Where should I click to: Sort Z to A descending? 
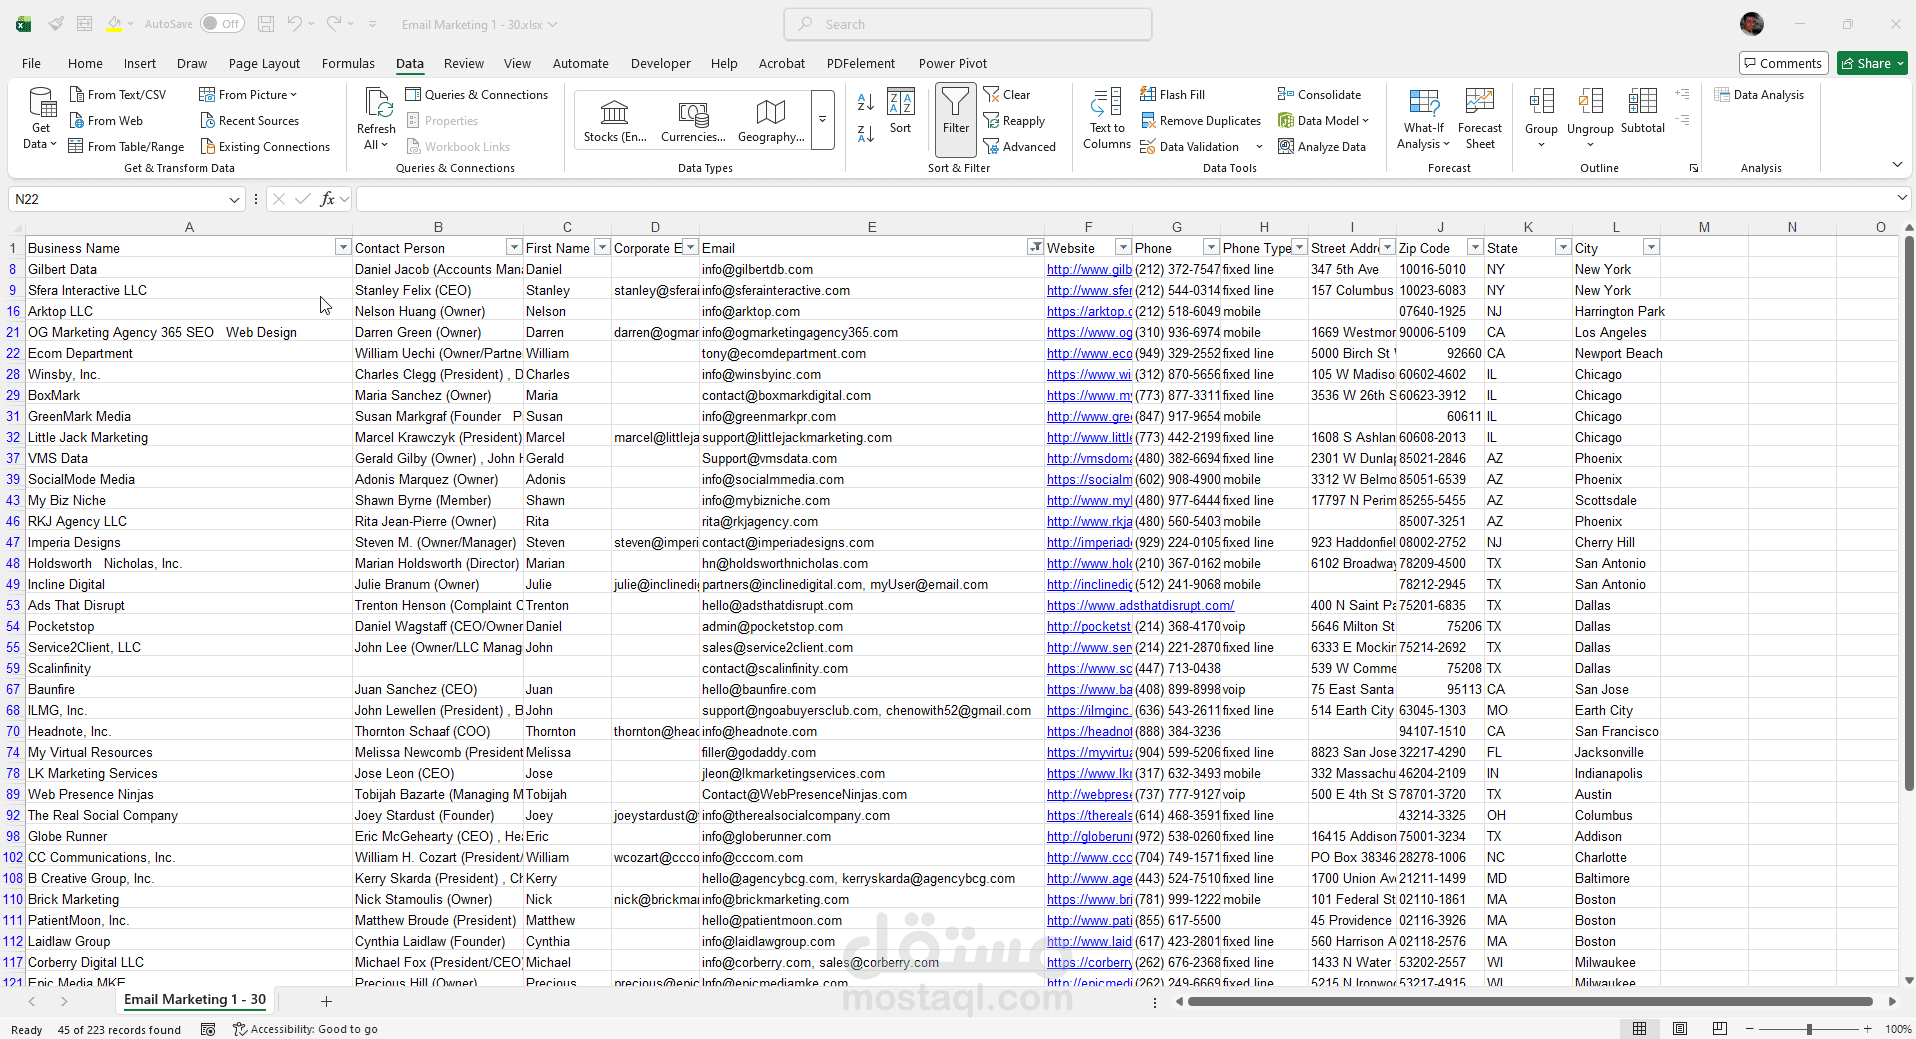pyautogui.click(x=866, y=133)
